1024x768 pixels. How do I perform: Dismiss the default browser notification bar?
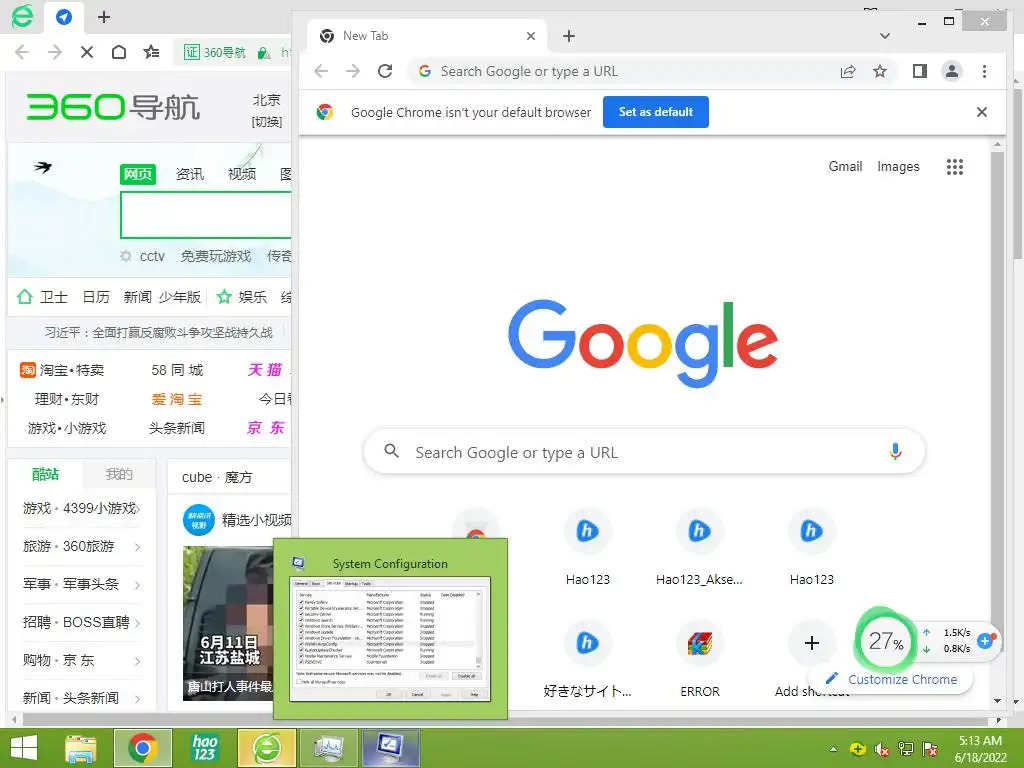pos(982,112)
